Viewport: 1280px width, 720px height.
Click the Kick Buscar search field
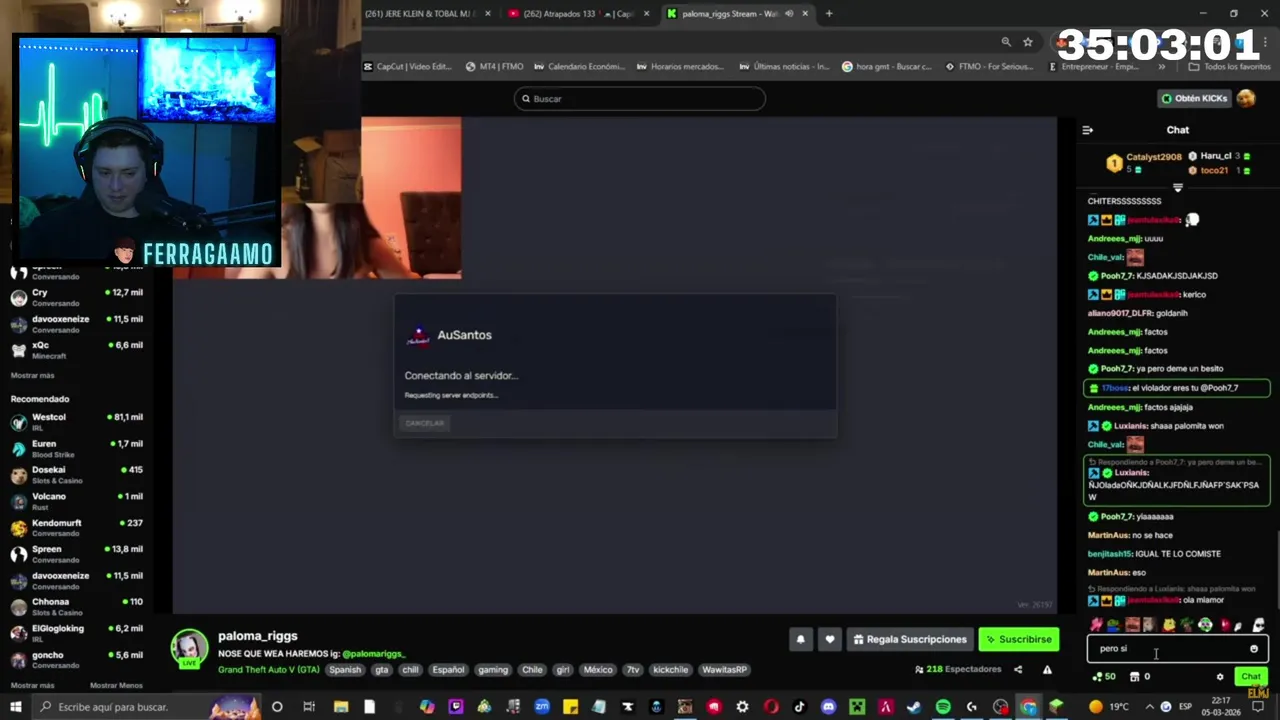pos(640,99)
